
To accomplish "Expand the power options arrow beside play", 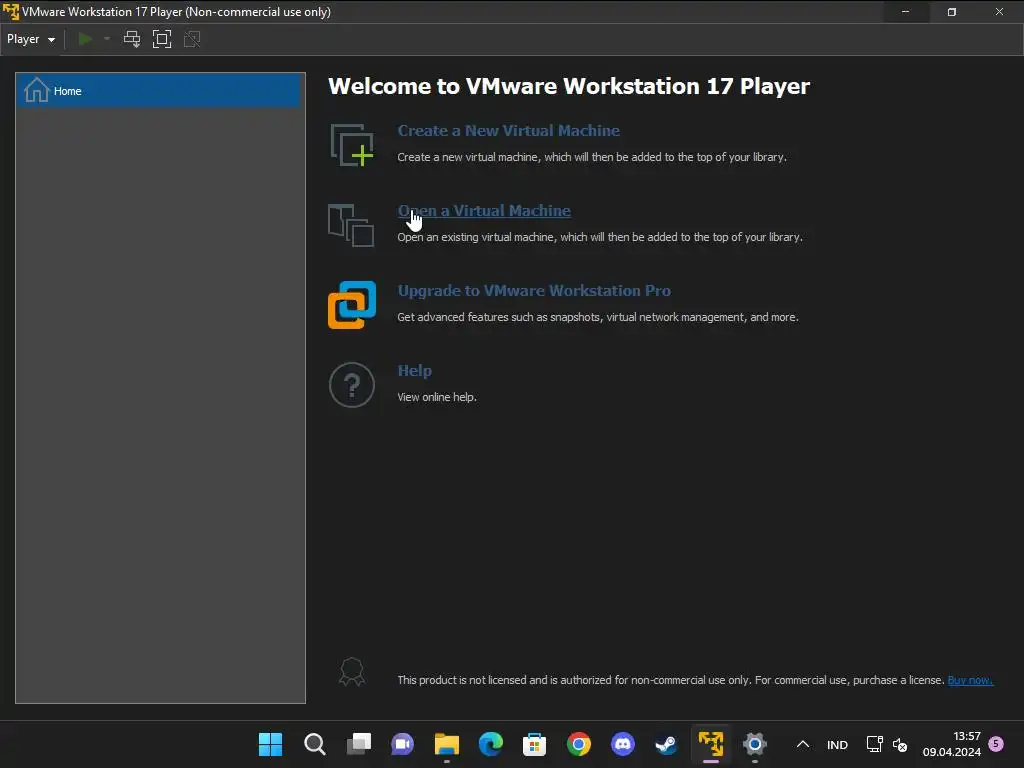I will (x=107, y=39).
